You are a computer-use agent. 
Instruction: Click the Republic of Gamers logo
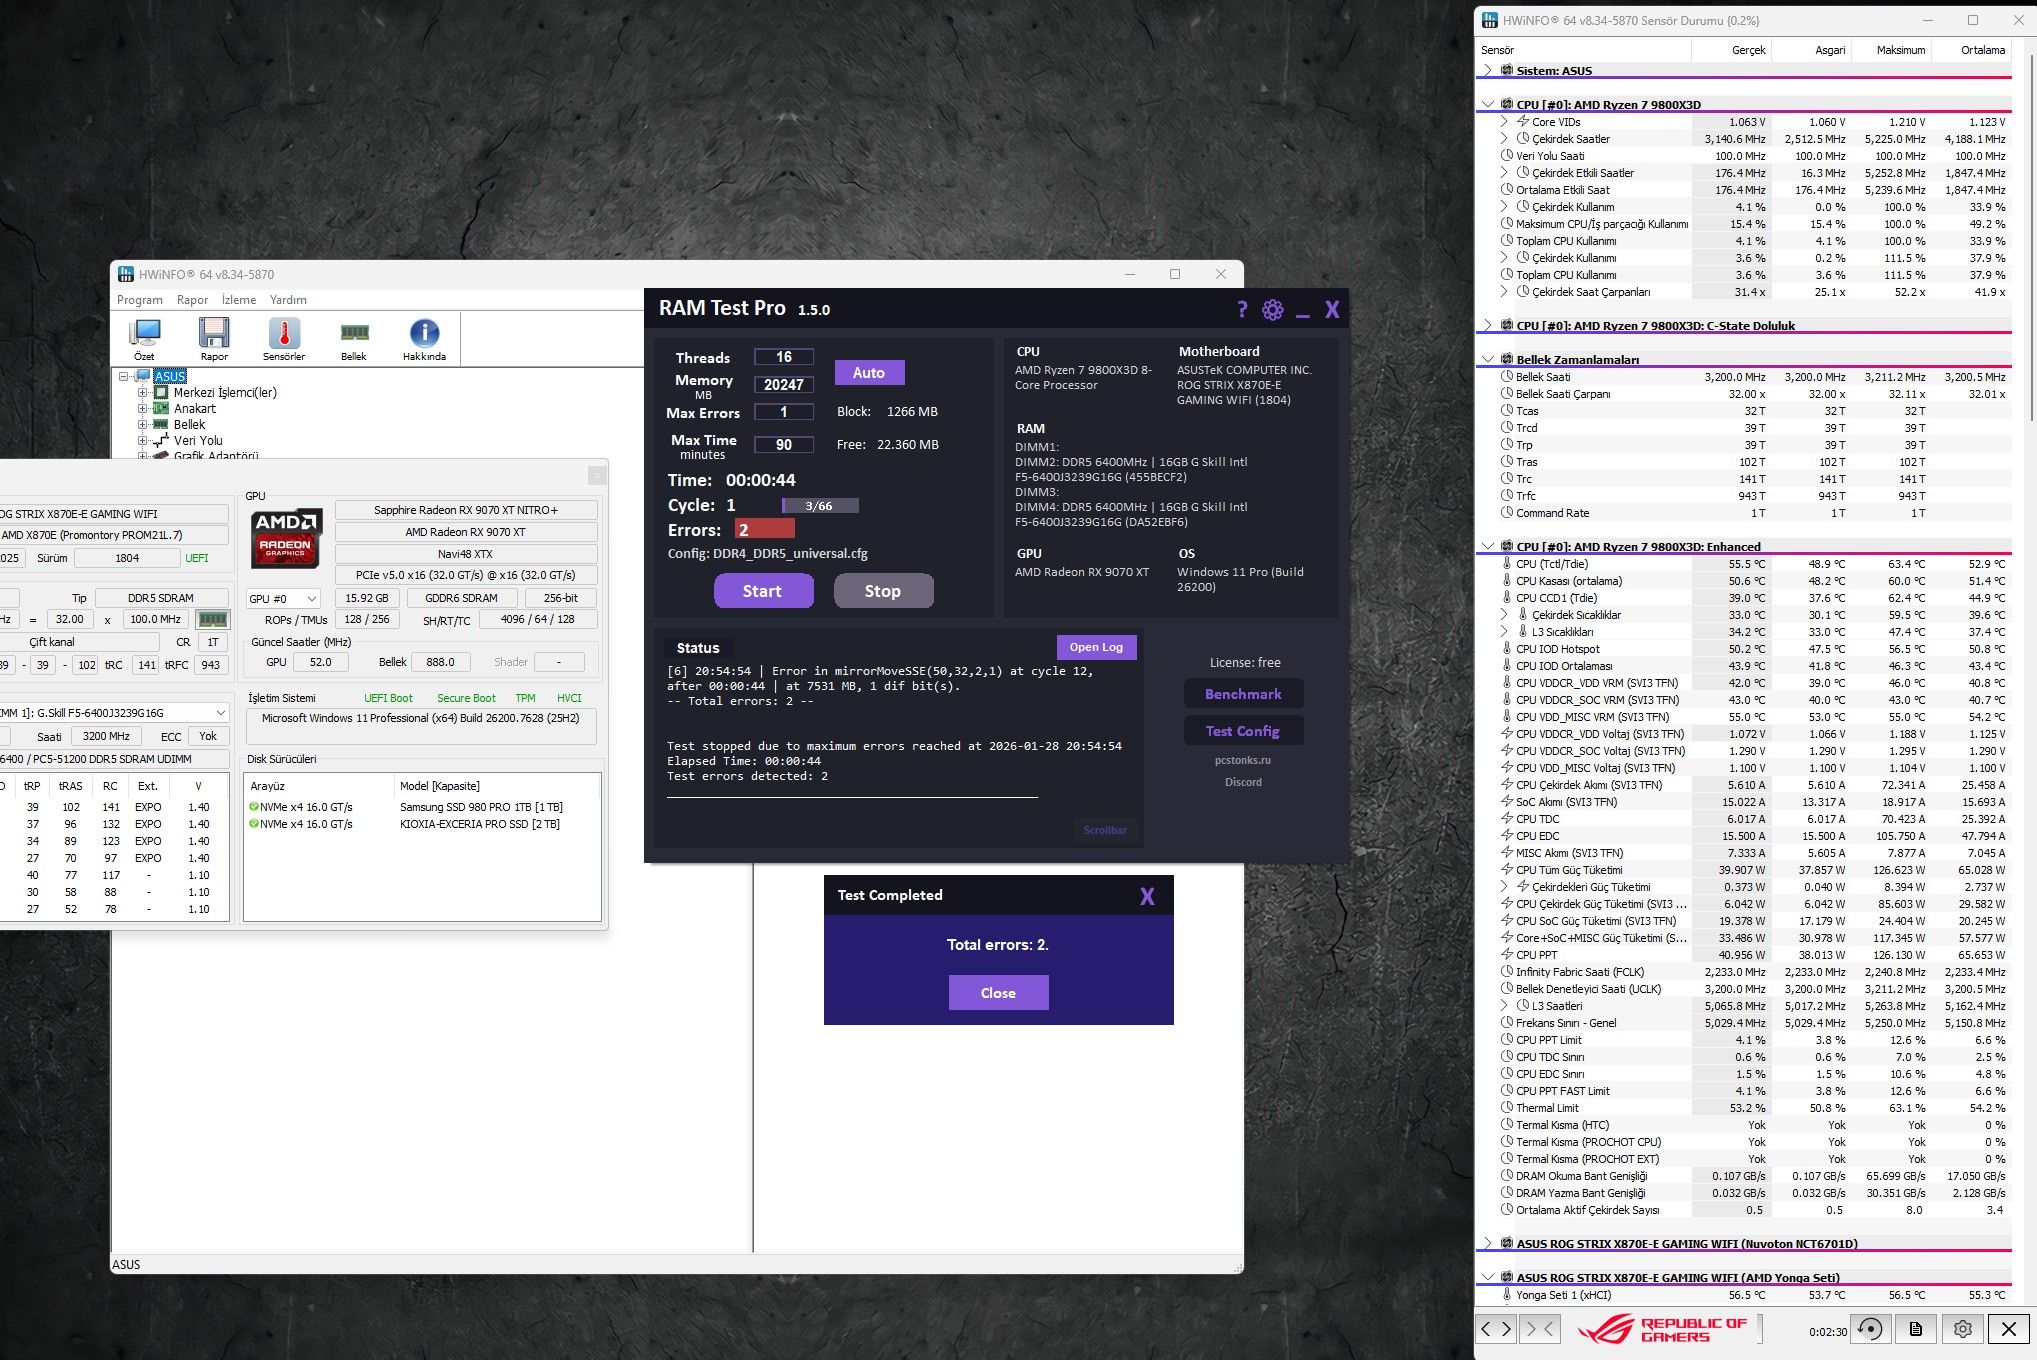1662,1329
